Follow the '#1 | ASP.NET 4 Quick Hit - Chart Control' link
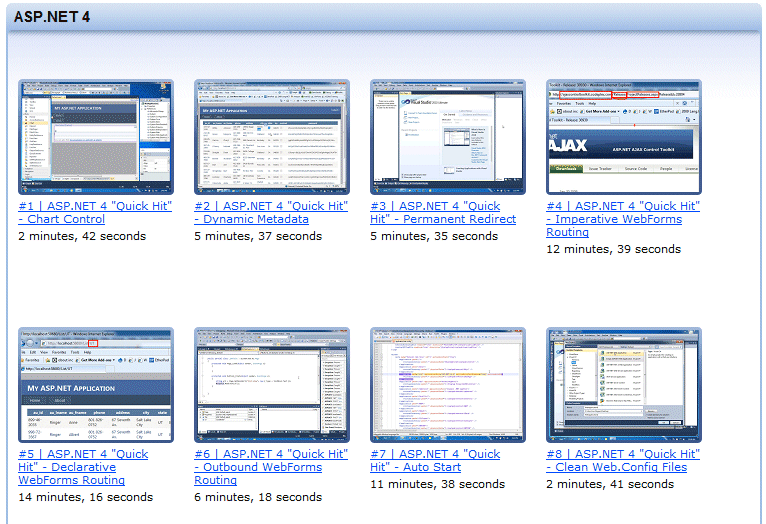 point(95,212)
